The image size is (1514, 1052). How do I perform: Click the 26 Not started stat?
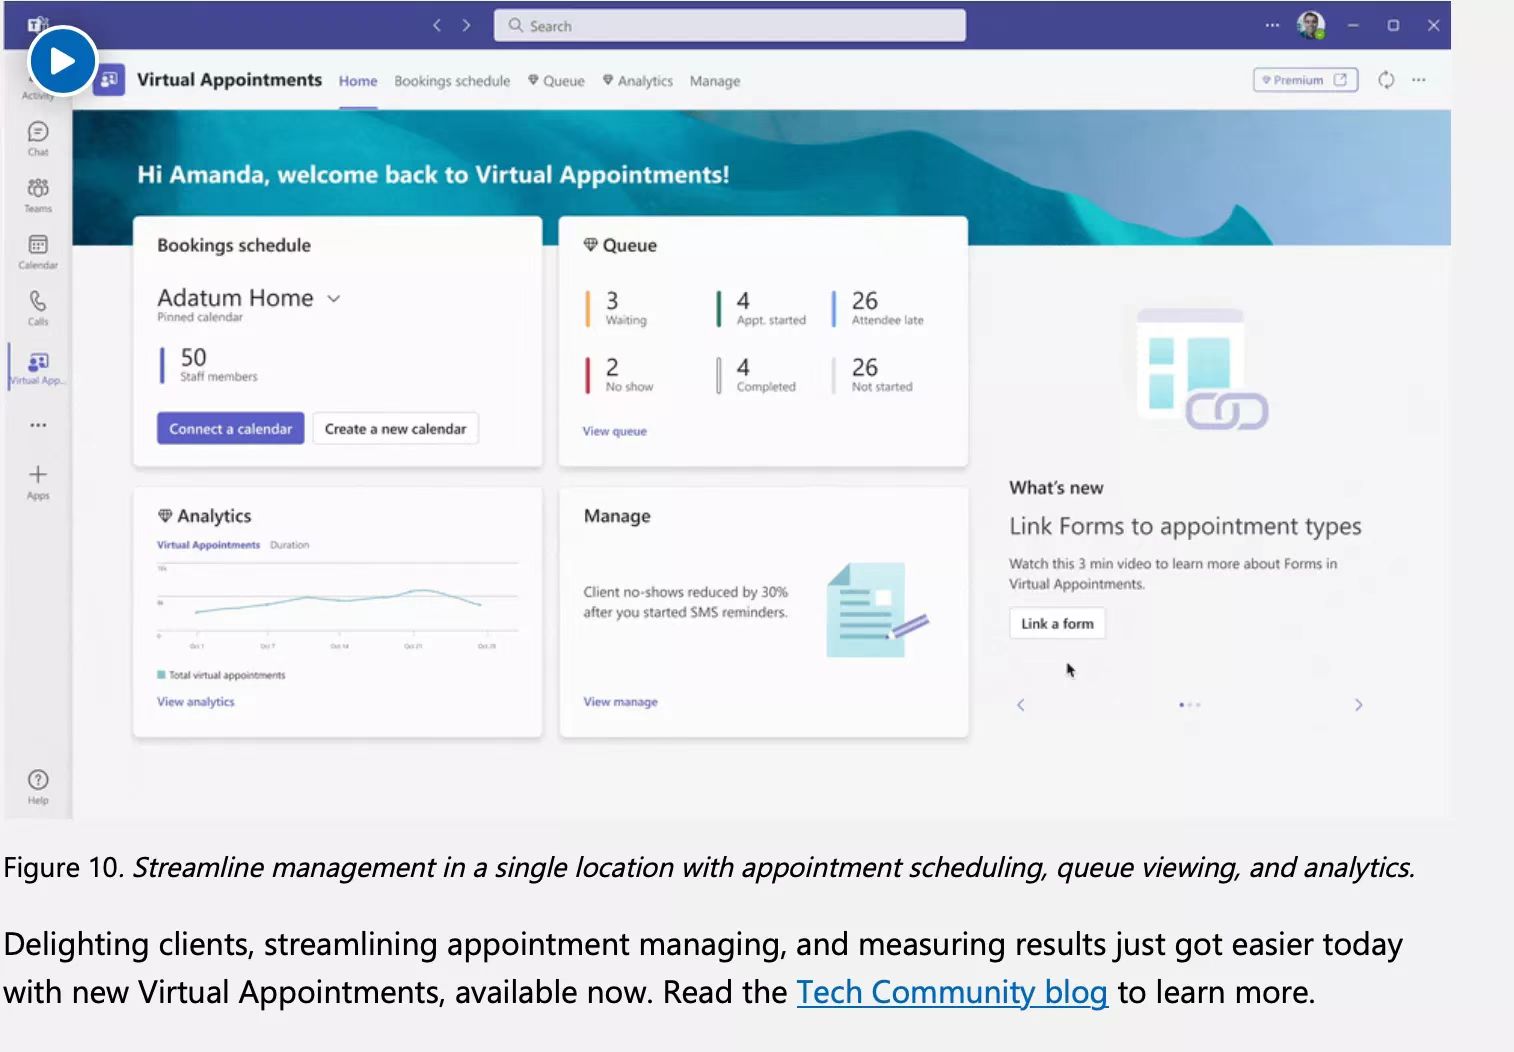(x=873, y=375)
